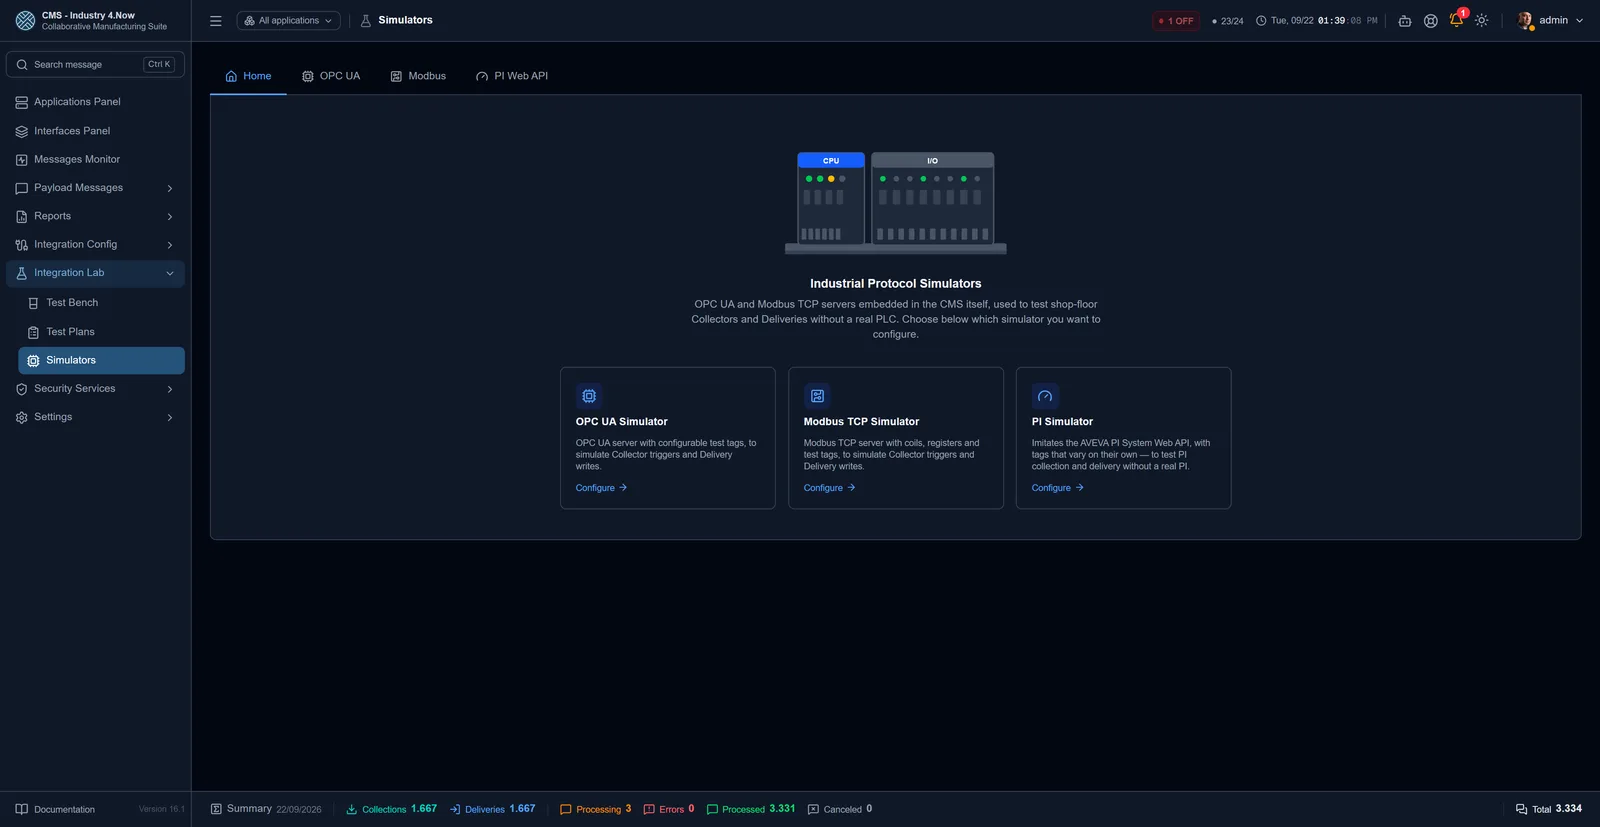1600x827 pixels.
Task: Expand the Reports chevron
Action: pos(170,216)
